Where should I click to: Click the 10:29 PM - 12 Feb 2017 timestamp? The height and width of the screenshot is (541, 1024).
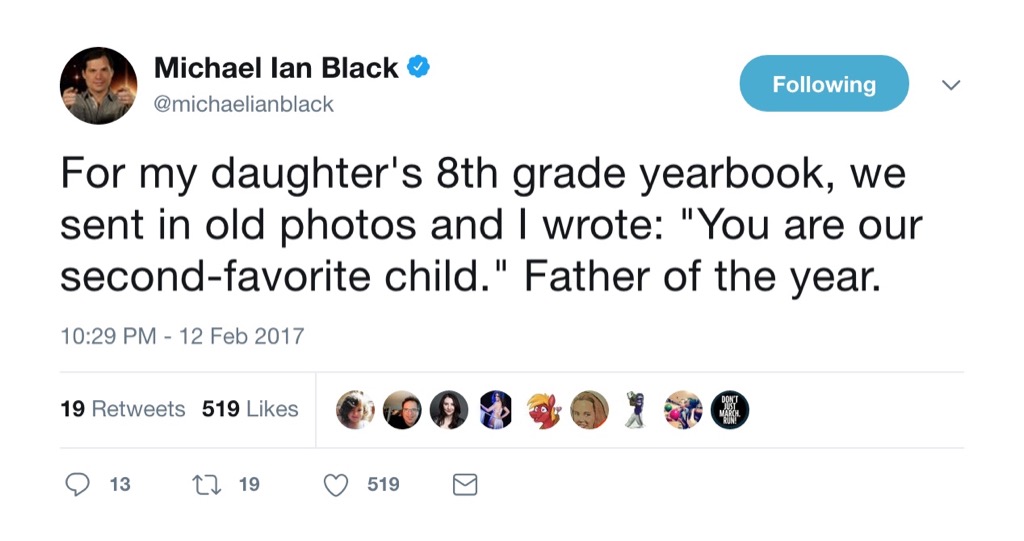[182, 336]
